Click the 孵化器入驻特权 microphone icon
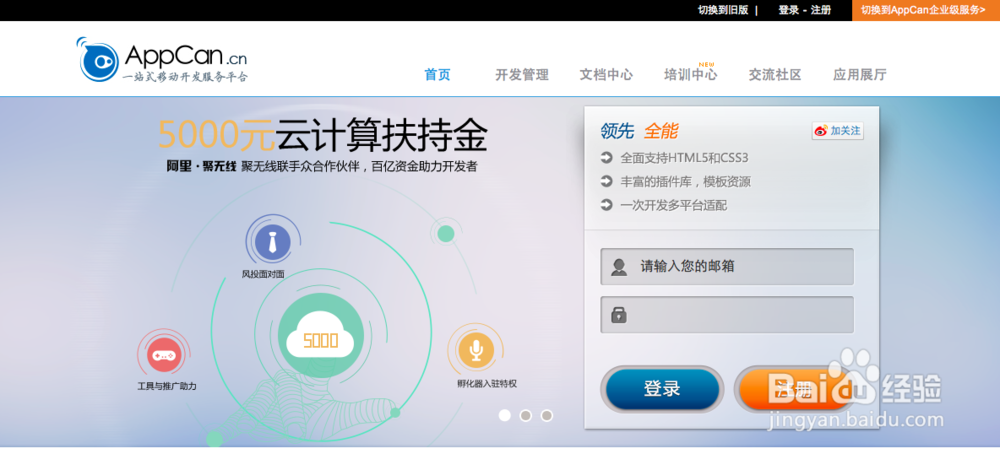Viewport: 1000px width, 454px height. pos(475,351)
